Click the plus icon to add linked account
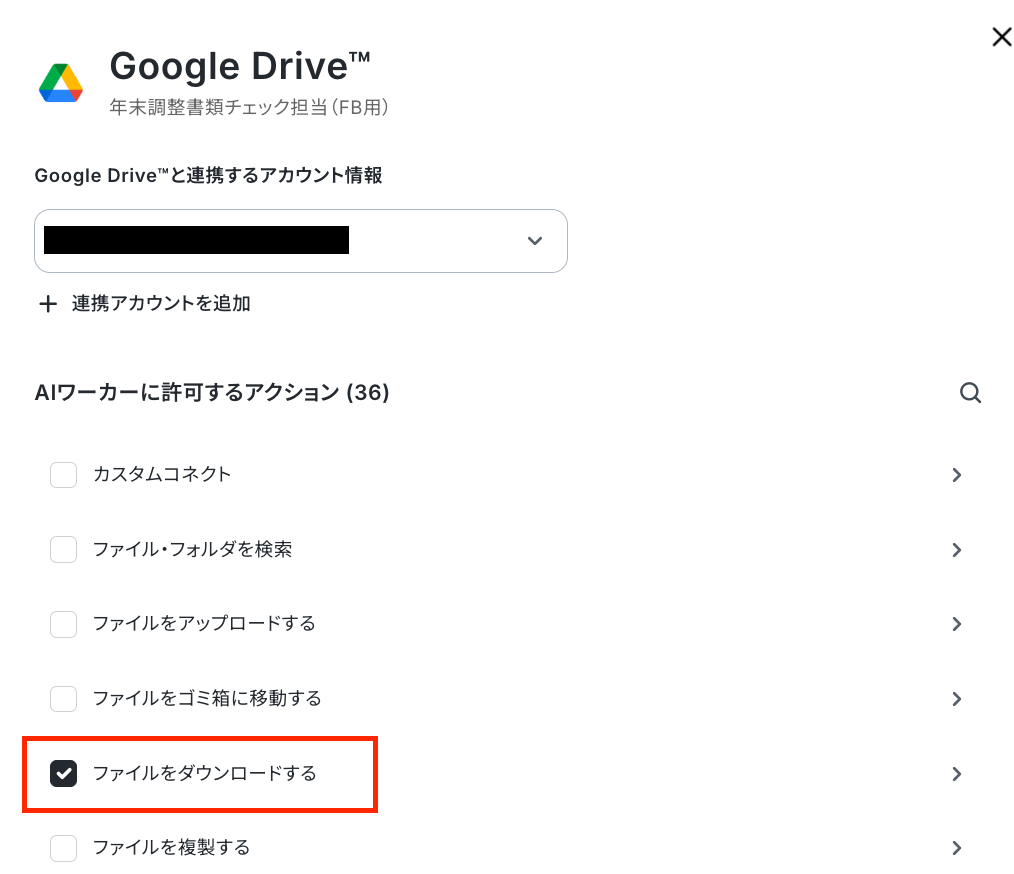 (48, 304)
